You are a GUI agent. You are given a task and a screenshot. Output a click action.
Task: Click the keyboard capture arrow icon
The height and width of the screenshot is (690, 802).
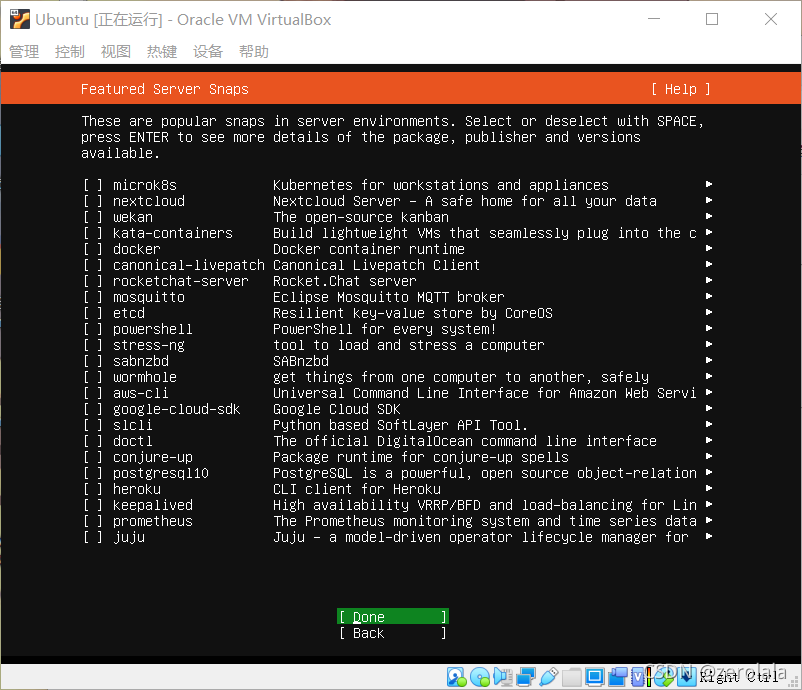pyautogui.click(x=686, y=677)
